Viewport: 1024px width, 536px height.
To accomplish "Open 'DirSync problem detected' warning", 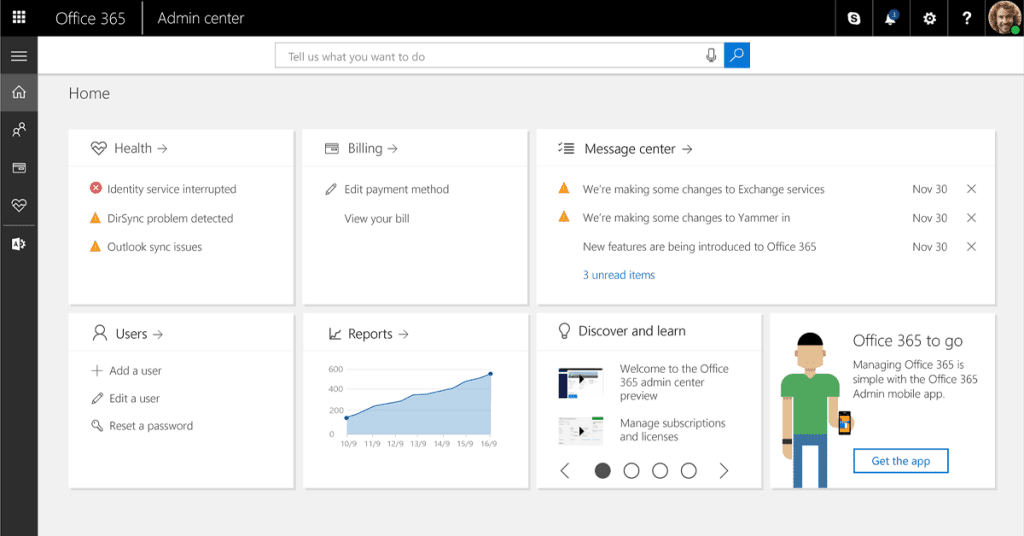I will point(170,219).
